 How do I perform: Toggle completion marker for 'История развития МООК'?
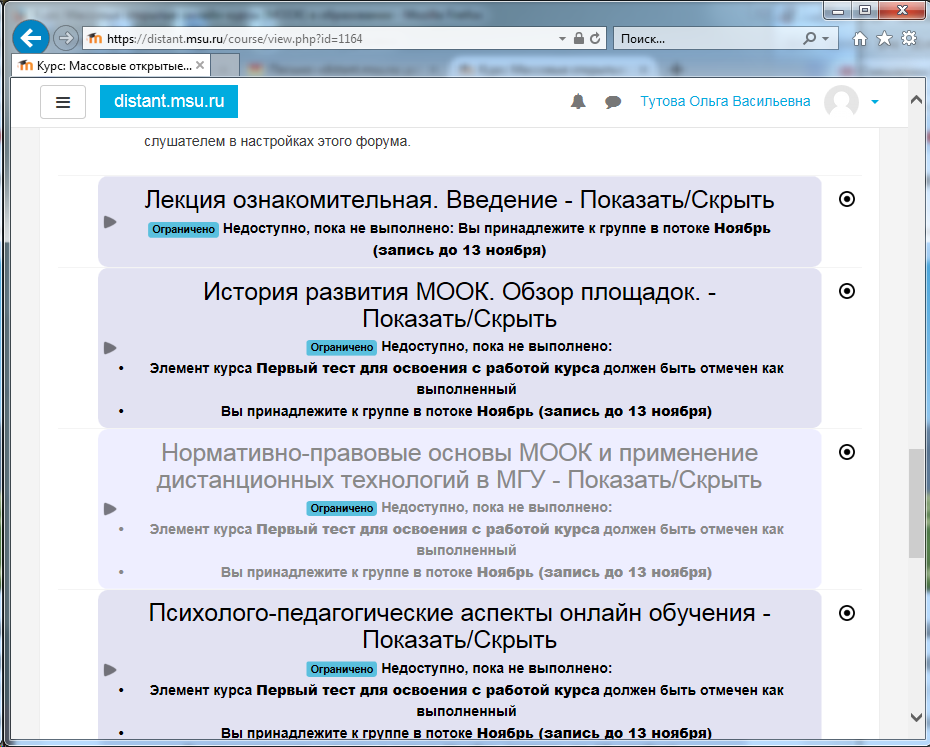[846, 291]
